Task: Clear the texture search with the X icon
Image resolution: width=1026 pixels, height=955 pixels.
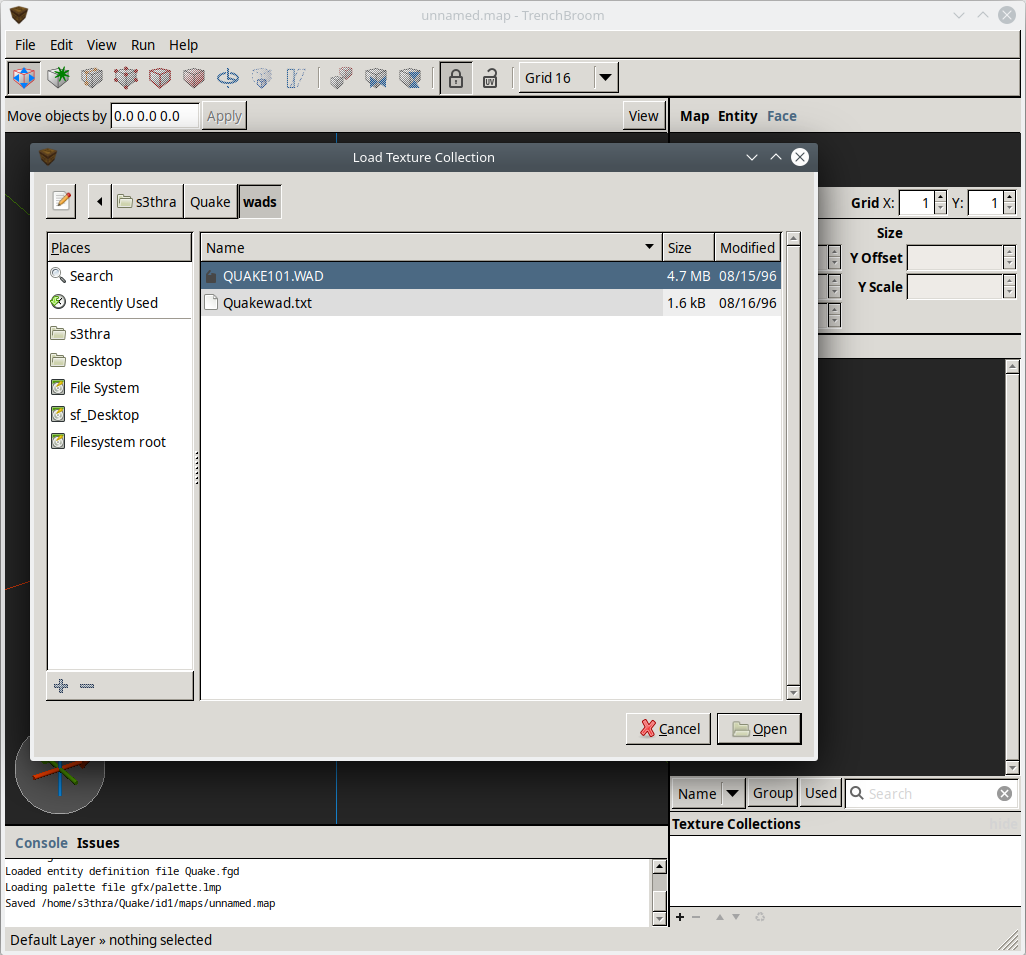Action: pyautogui.click(x=1004, y=793)
